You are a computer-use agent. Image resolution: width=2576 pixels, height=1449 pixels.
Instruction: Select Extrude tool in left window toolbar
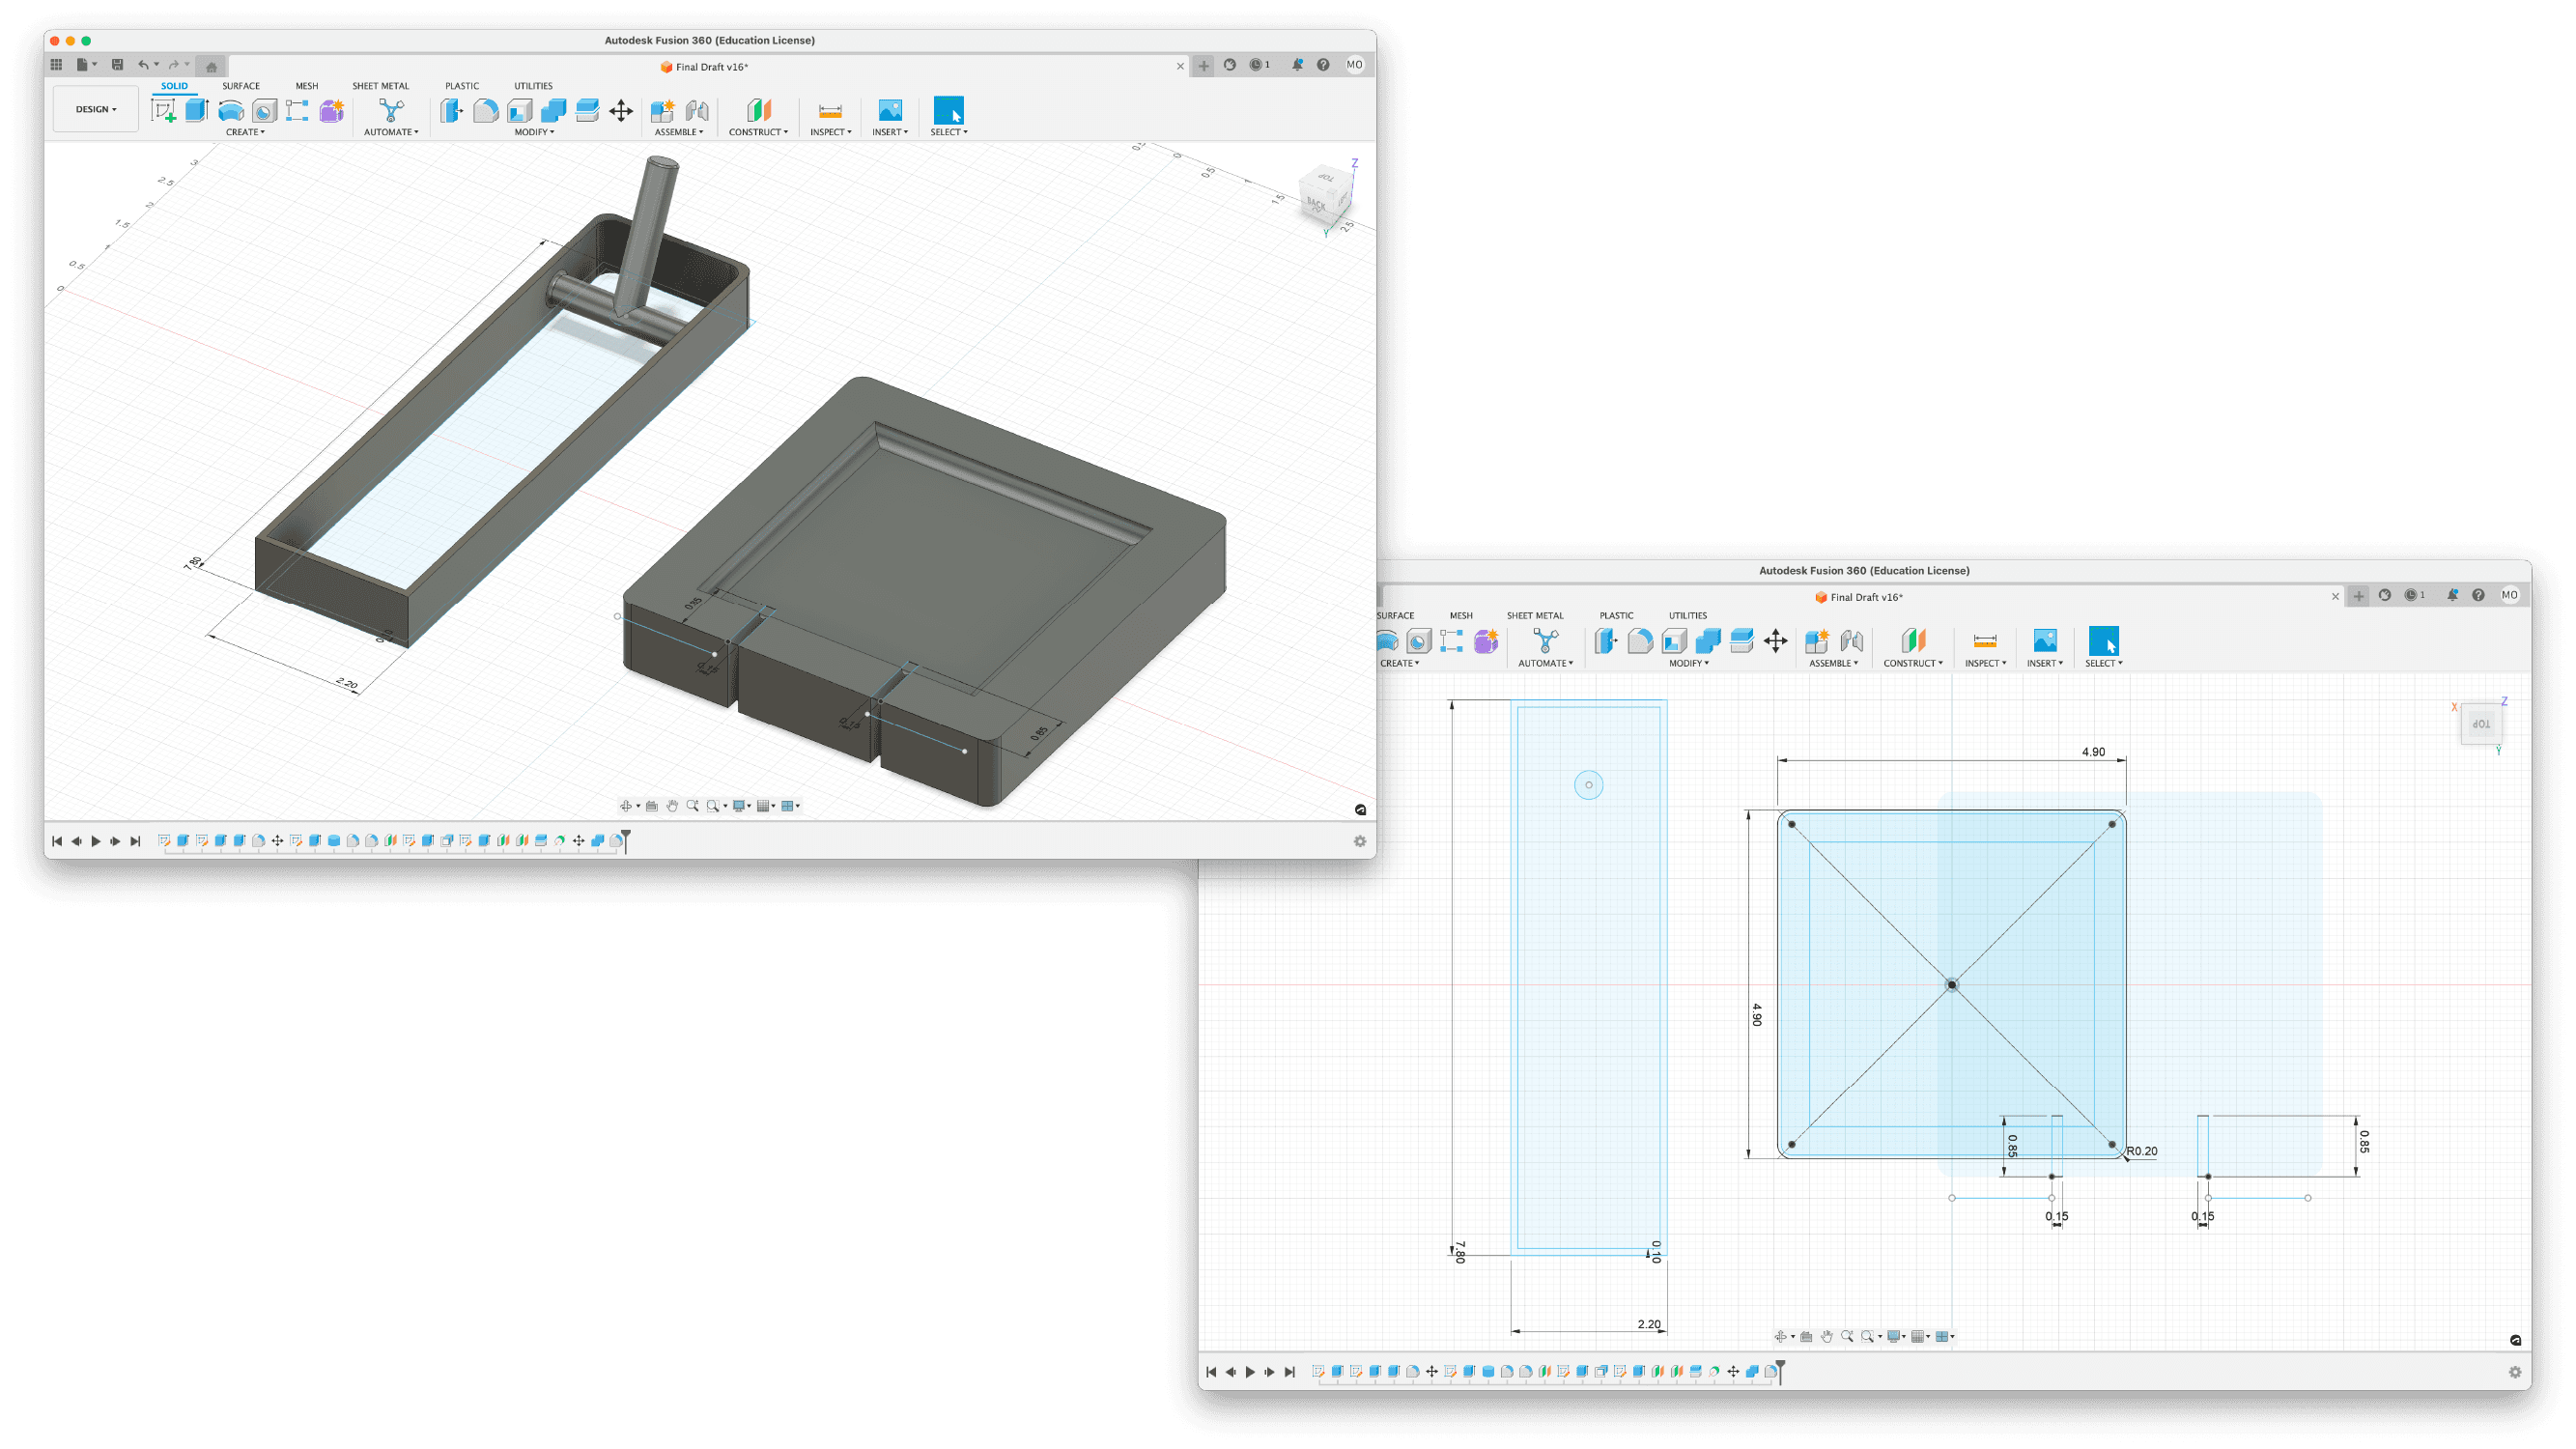pos(197,111)
